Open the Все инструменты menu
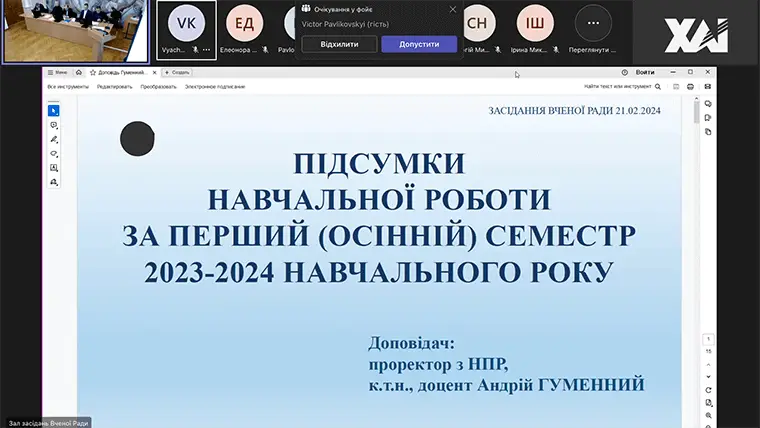The image size is (760, 428). [68, 87]
